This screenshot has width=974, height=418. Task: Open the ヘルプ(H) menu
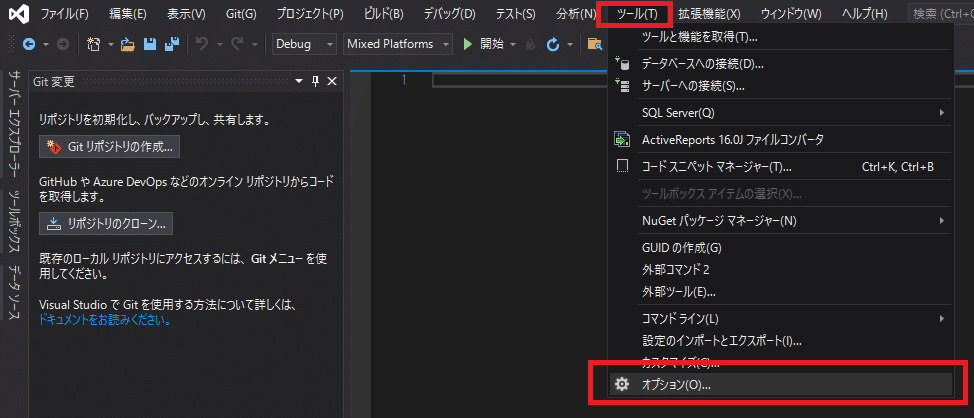[865, 14]
